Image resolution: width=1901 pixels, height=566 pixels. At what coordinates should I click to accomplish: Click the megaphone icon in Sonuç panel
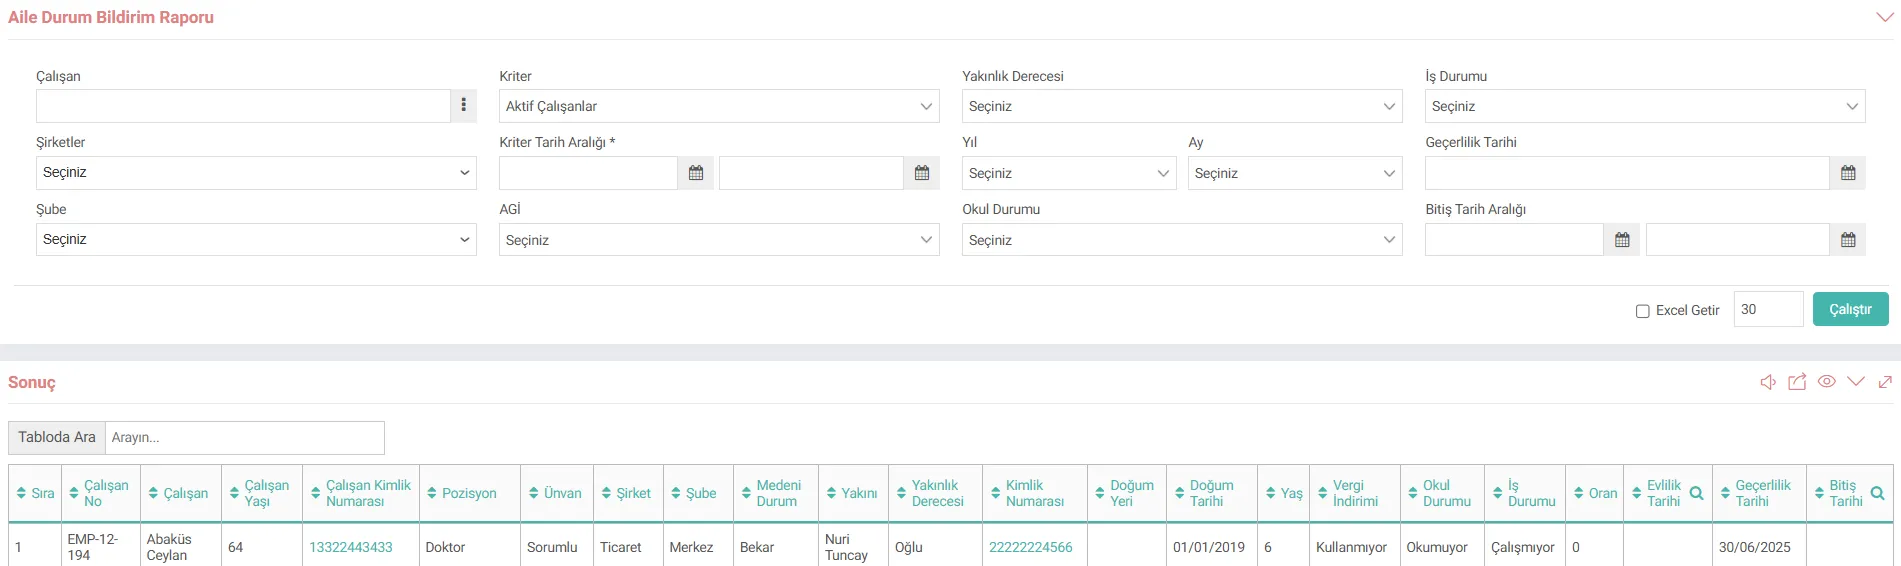(1768, 382)
